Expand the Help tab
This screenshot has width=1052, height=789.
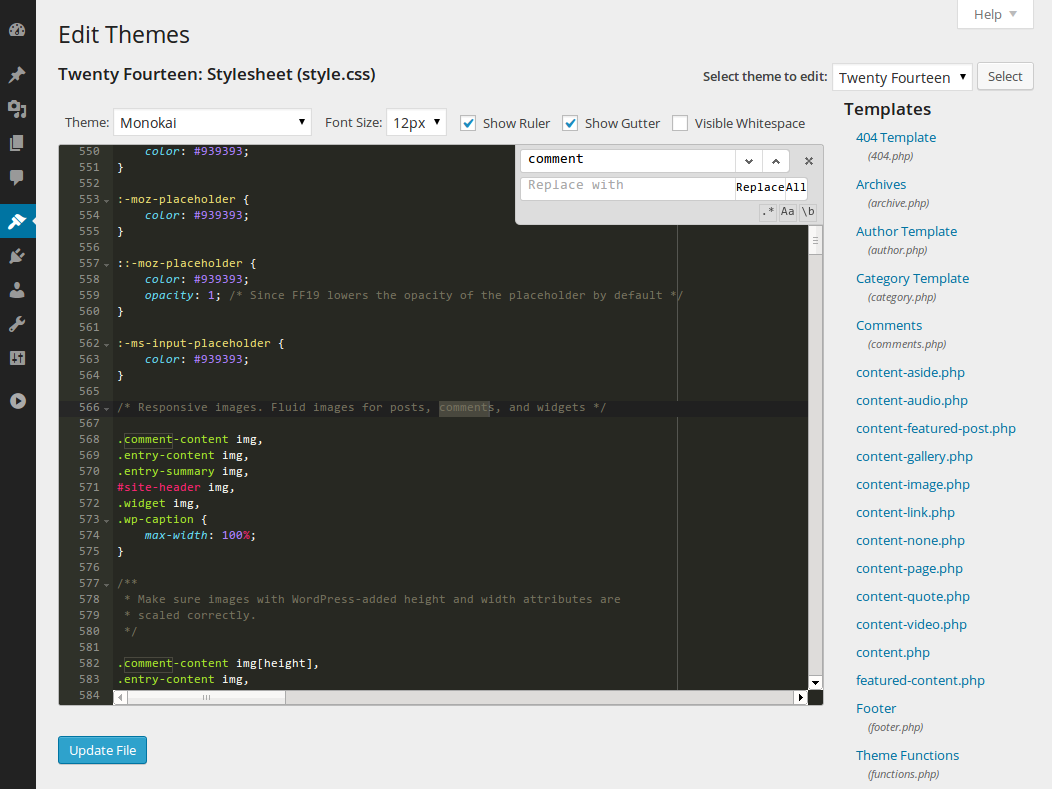[995, 14]
